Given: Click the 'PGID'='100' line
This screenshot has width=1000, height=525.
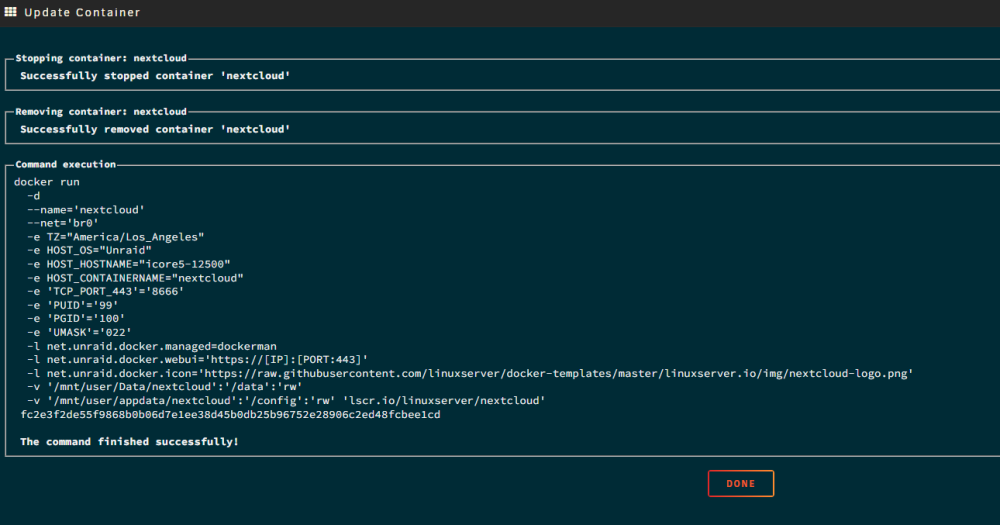Looking at the screenshot, I should coord(76,318).
